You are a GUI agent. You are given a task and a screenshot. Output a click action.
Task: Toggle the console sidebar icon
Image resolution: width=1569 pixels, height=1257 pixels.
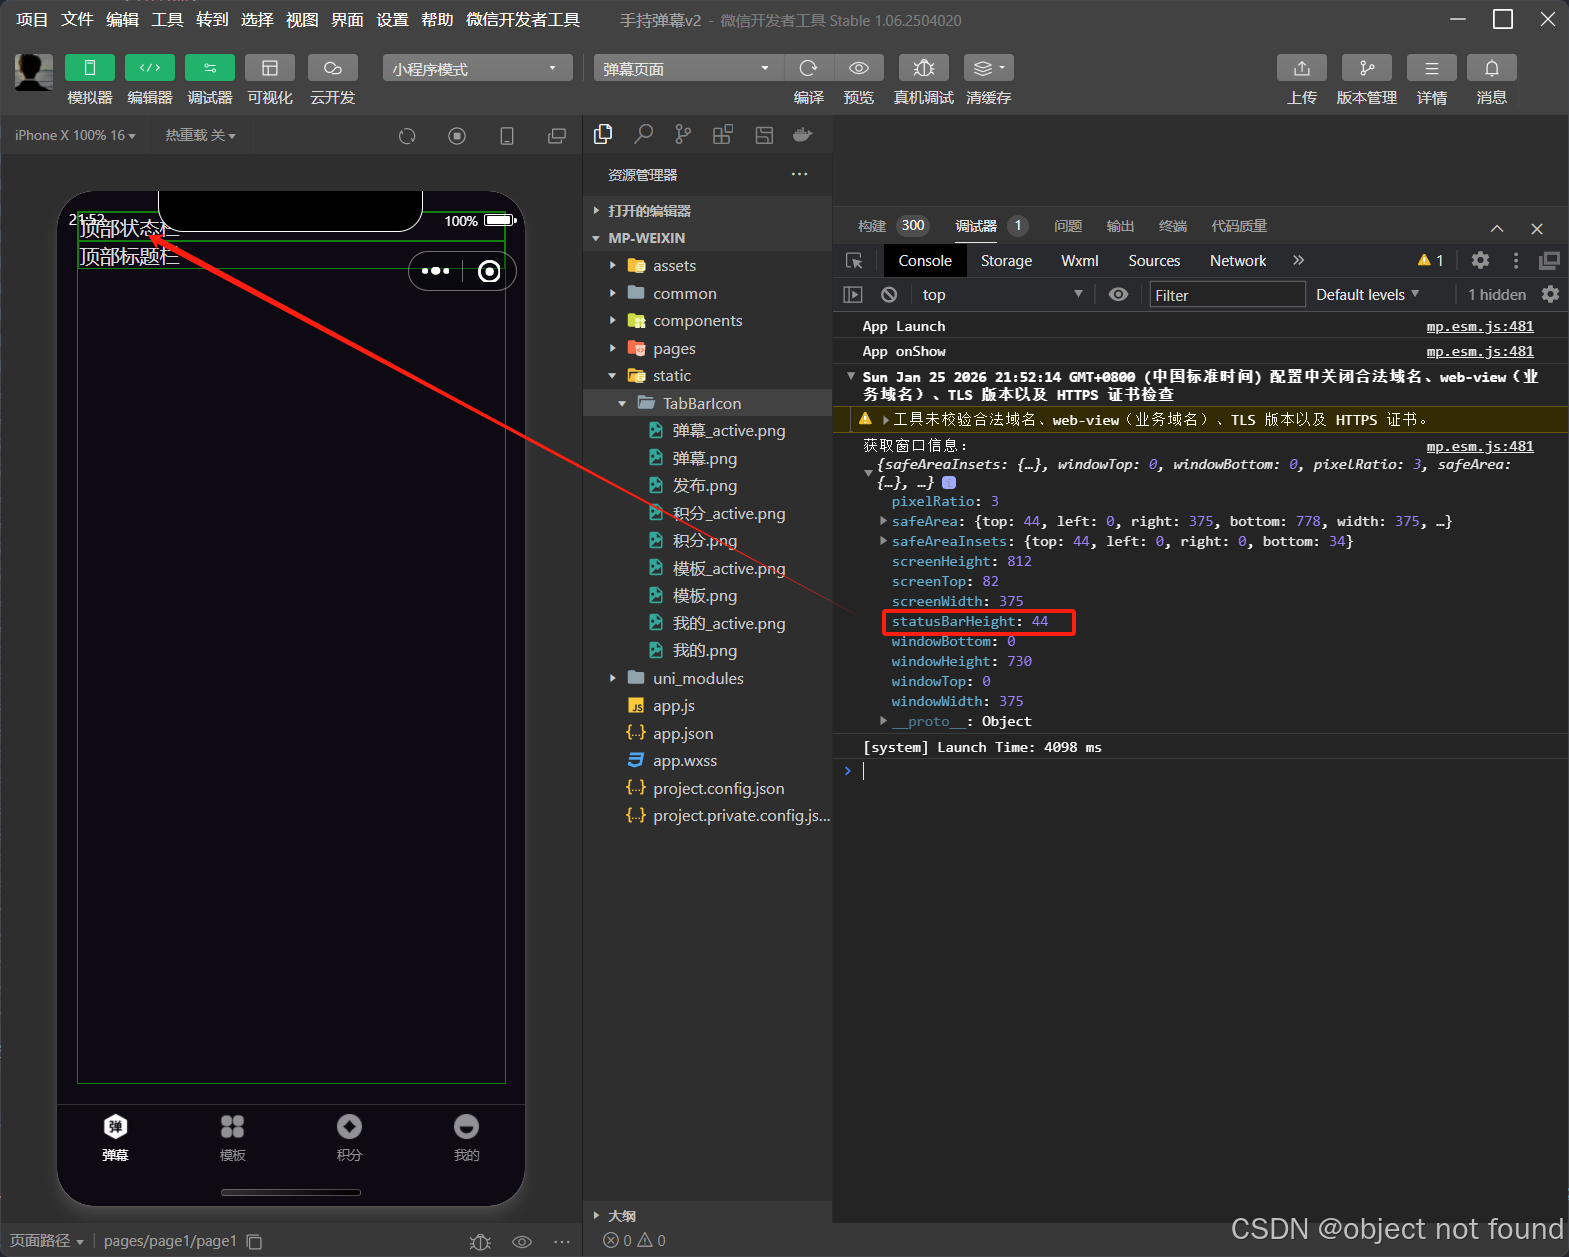tap(853, 294)
